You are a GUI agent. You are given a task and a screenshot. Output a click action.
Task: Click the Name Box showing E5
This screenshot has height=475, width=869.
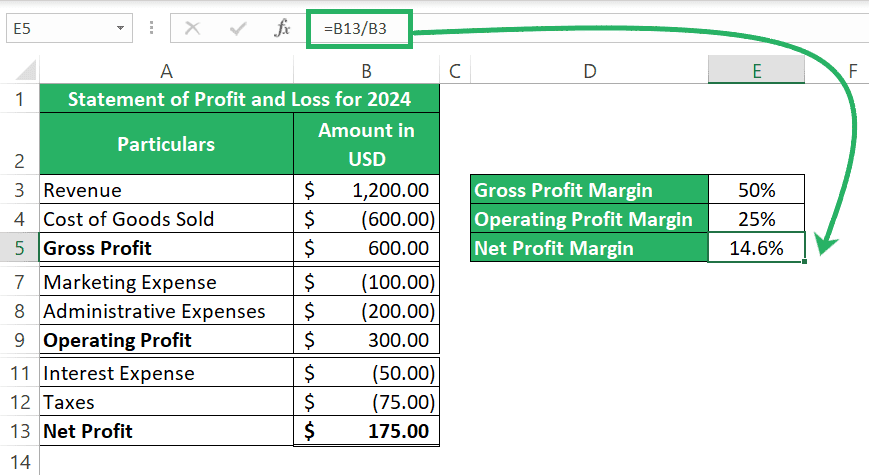[69, 28]
